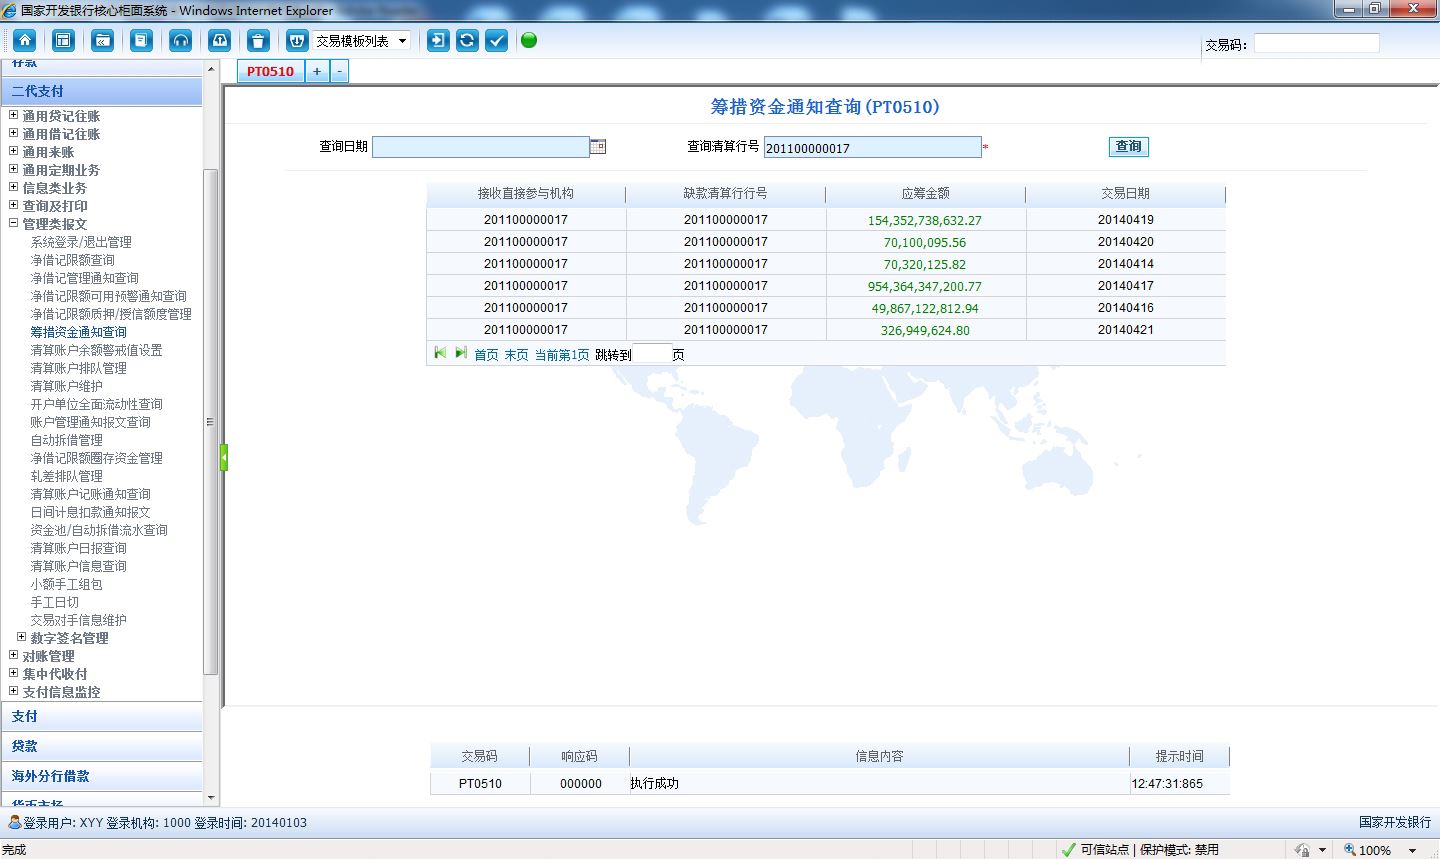1440x859 pixels.
Task: Open 净借记限额查询 in the tree
Action: (72, 260)
